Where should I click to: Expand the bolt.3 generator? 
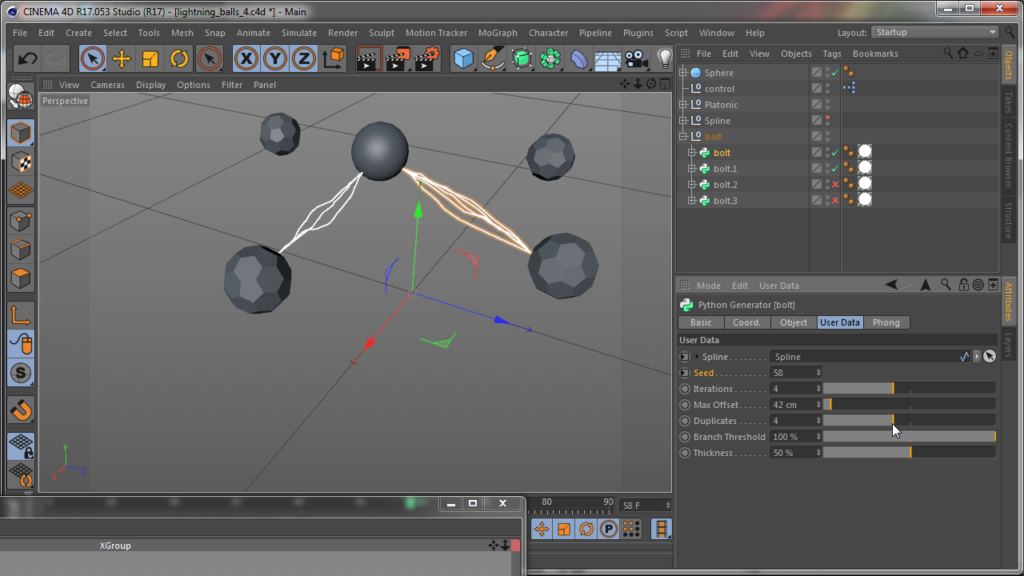coord(692,200)
